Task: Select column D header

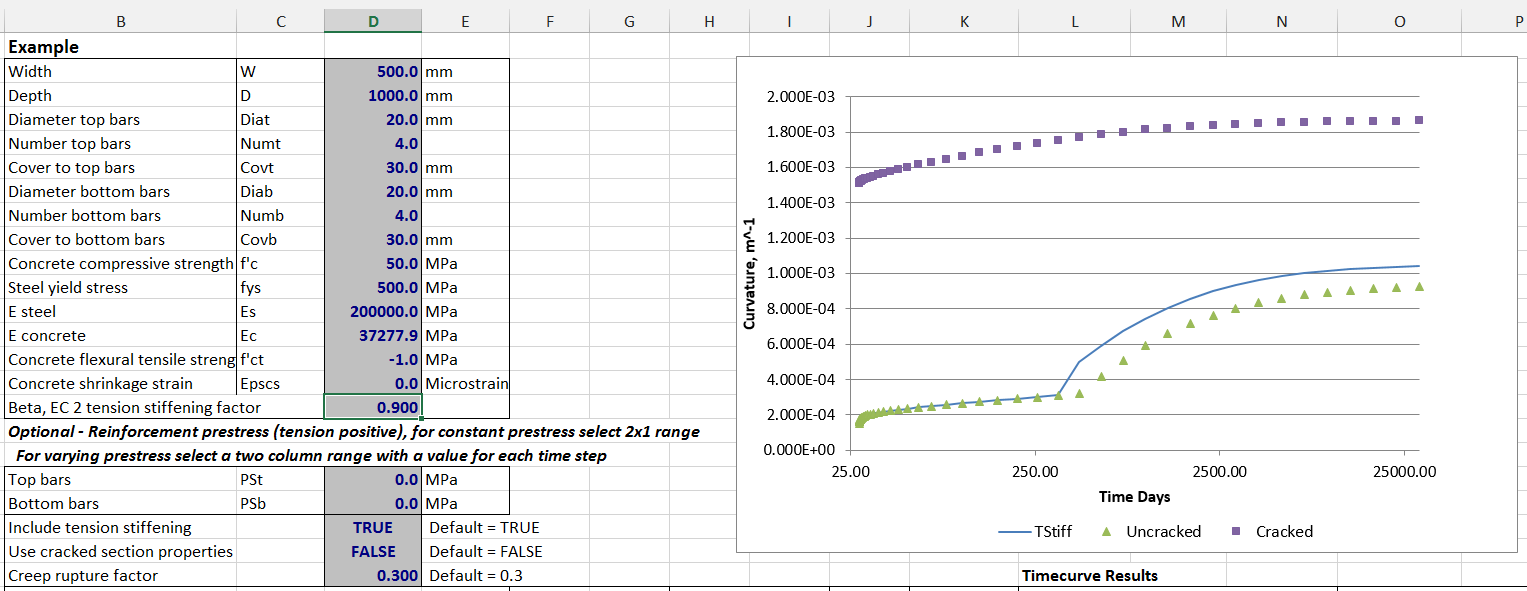Action: pyautogui.click(x=373, y=21)
